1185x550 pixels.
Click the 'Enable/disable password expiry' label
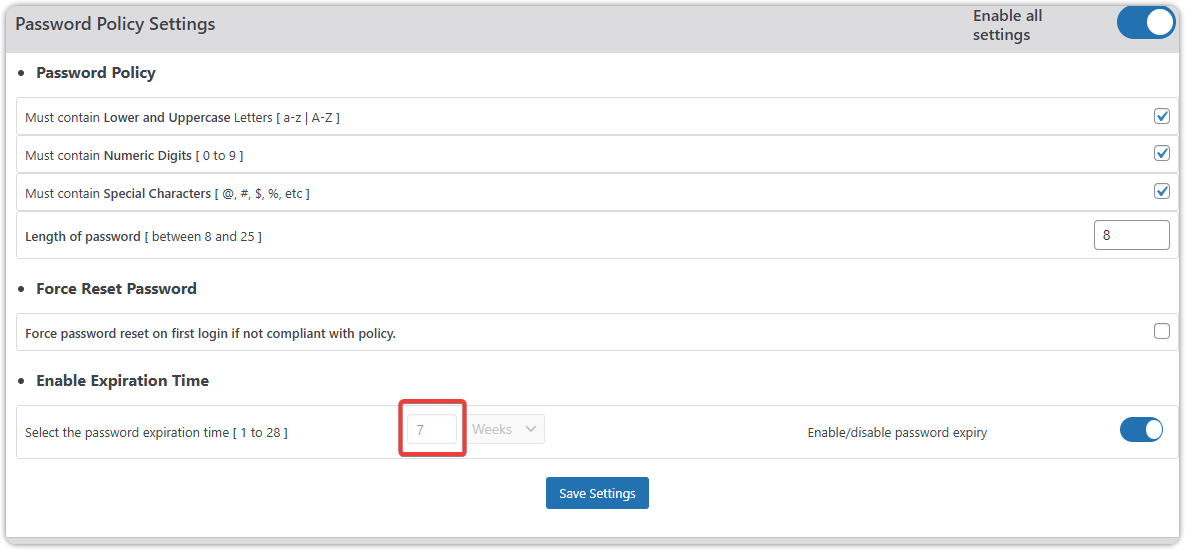[x=897, y=433]
